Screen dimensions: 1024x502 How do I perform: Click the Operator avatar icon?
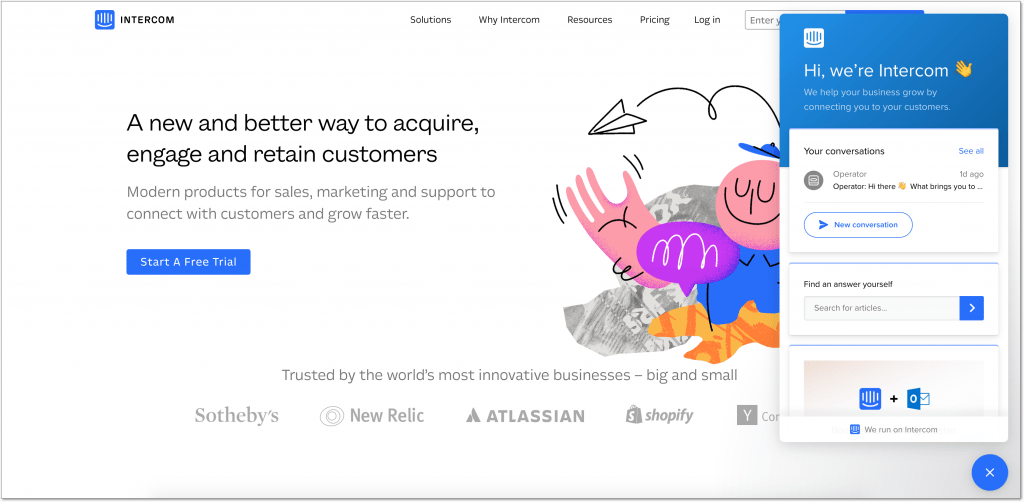pyautogui.click(x=814, y=180)
